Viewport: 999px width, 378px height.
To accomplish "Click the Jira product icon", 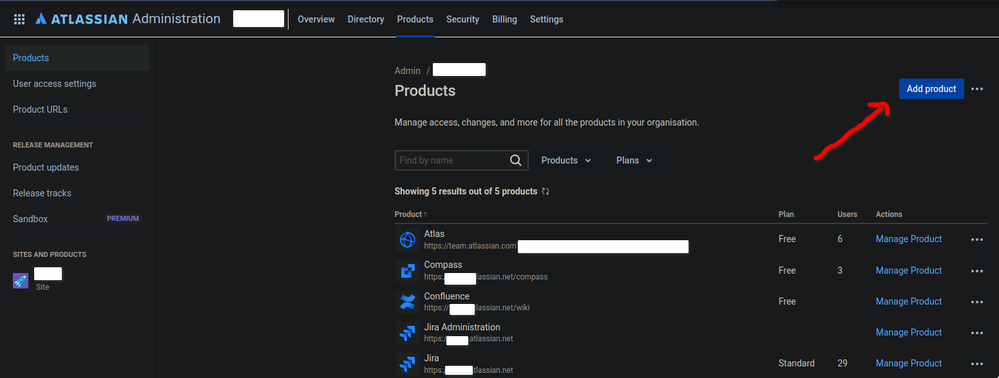I will point(407,363).
